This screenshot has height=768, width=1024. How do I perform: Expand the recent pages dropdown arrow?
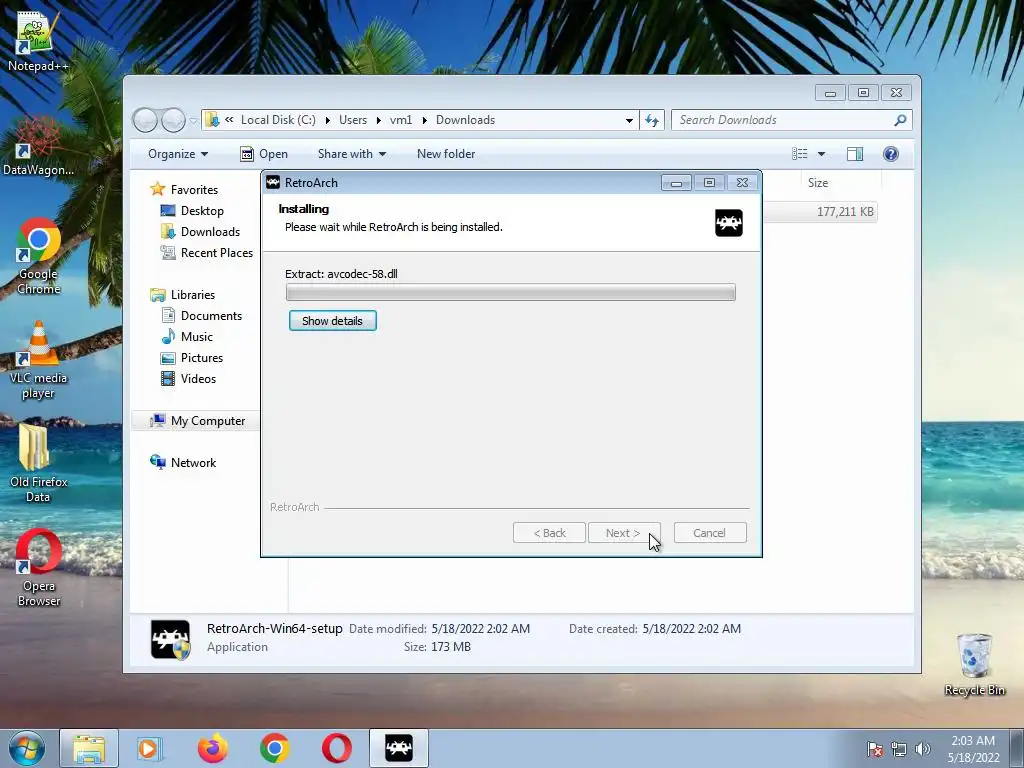pos(193,120)
